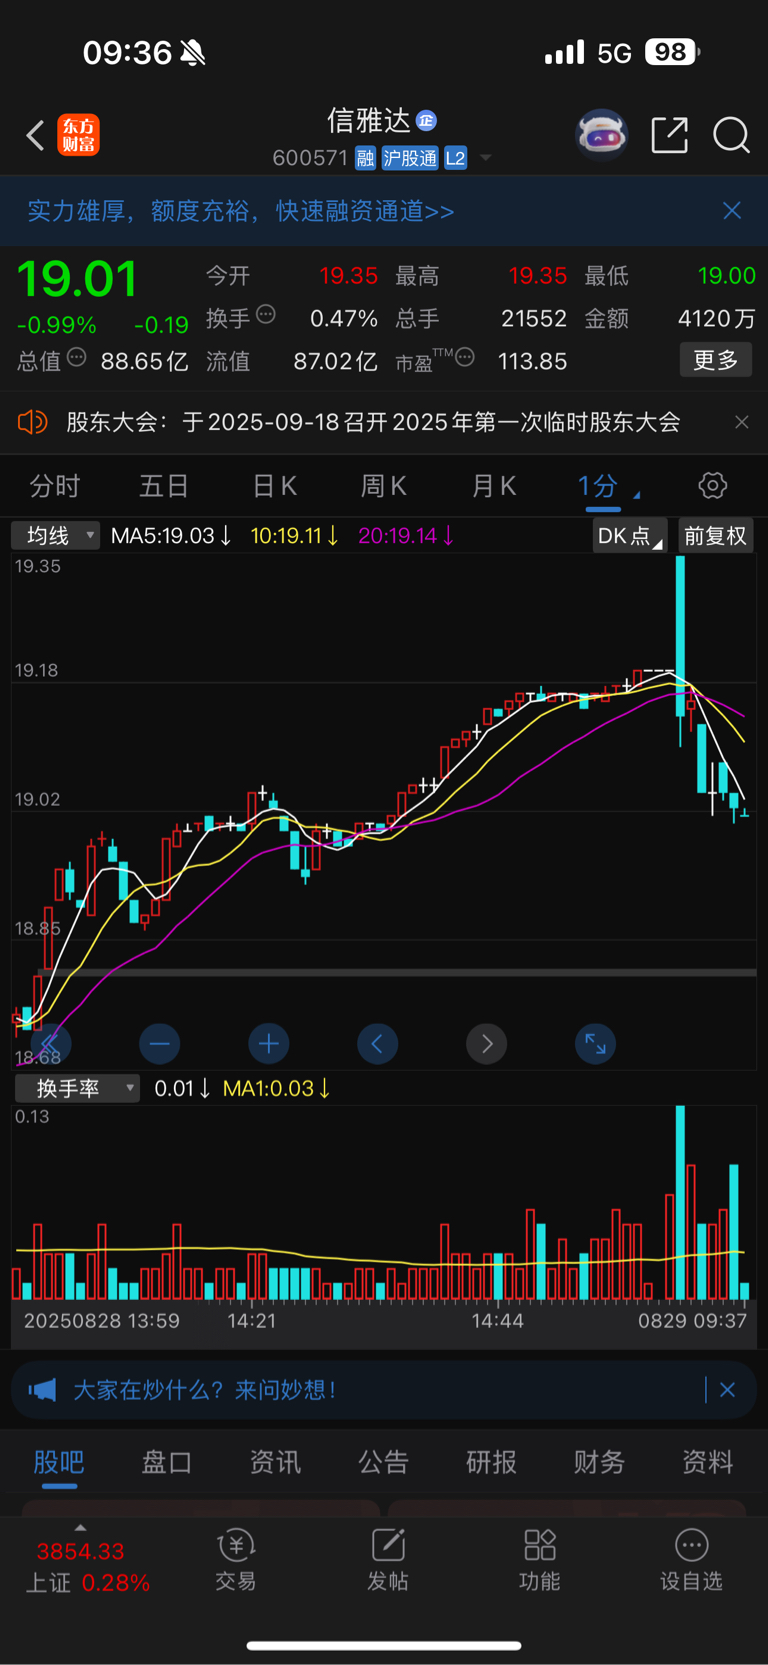Image resolution: width=768 pixels, height=1665 pixels.
Task: Tap the 更多 button for more data
Action: [716, 360]
